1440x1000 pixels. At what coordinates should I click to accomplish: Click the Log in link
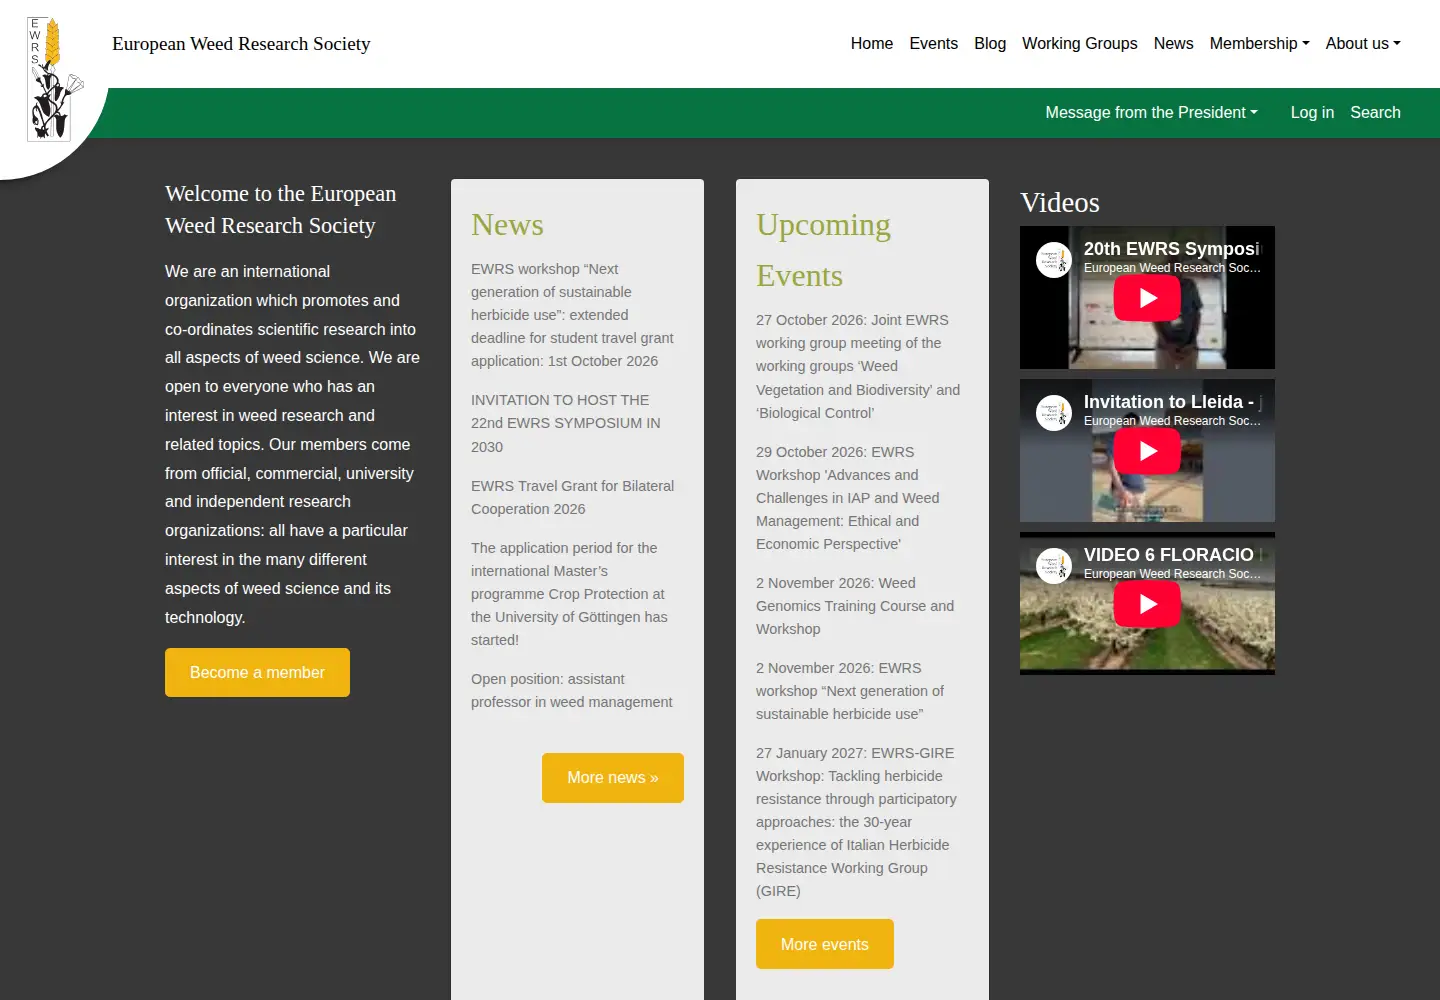[1312, 113]
